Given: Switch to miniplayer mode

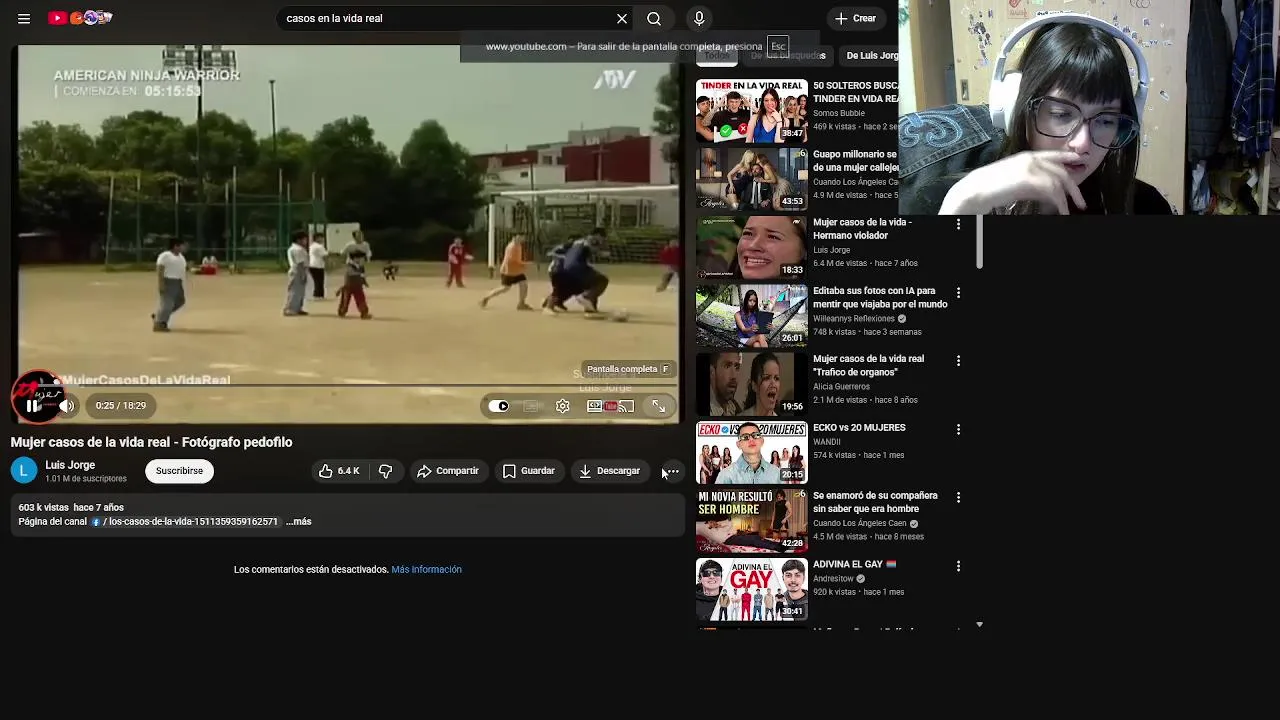Looking at the screenshot, I should [x=594, y=406].
